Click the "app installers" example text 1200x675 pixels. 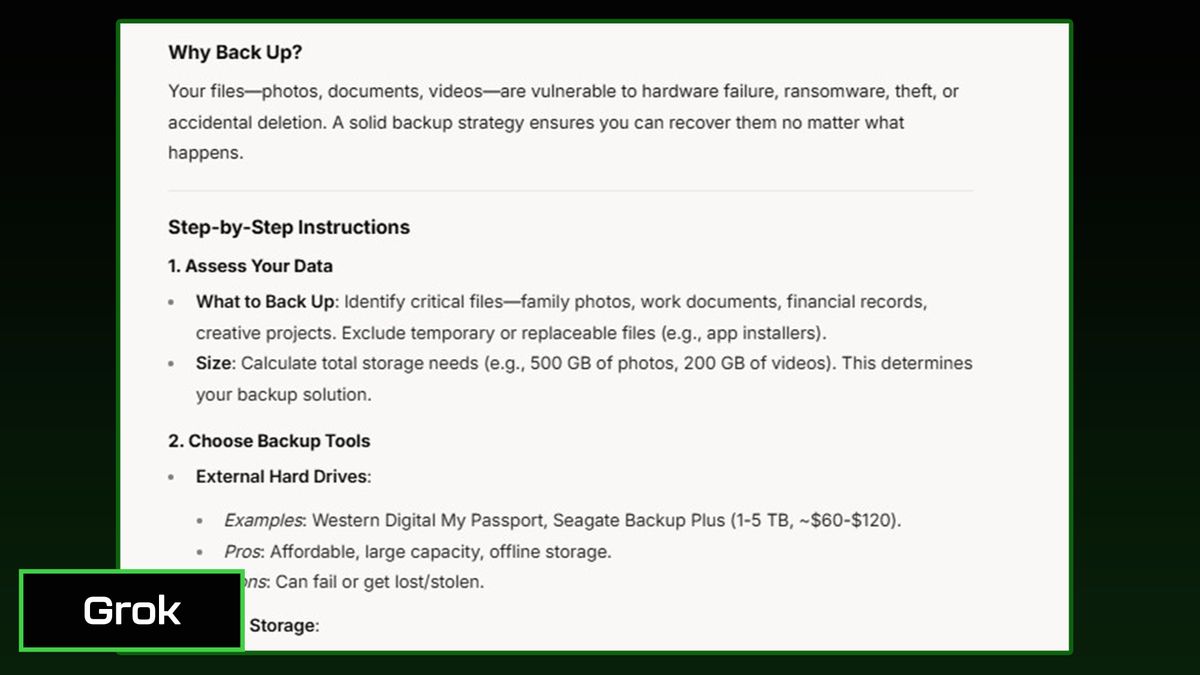pyautogui.click(x=766, y=332)
